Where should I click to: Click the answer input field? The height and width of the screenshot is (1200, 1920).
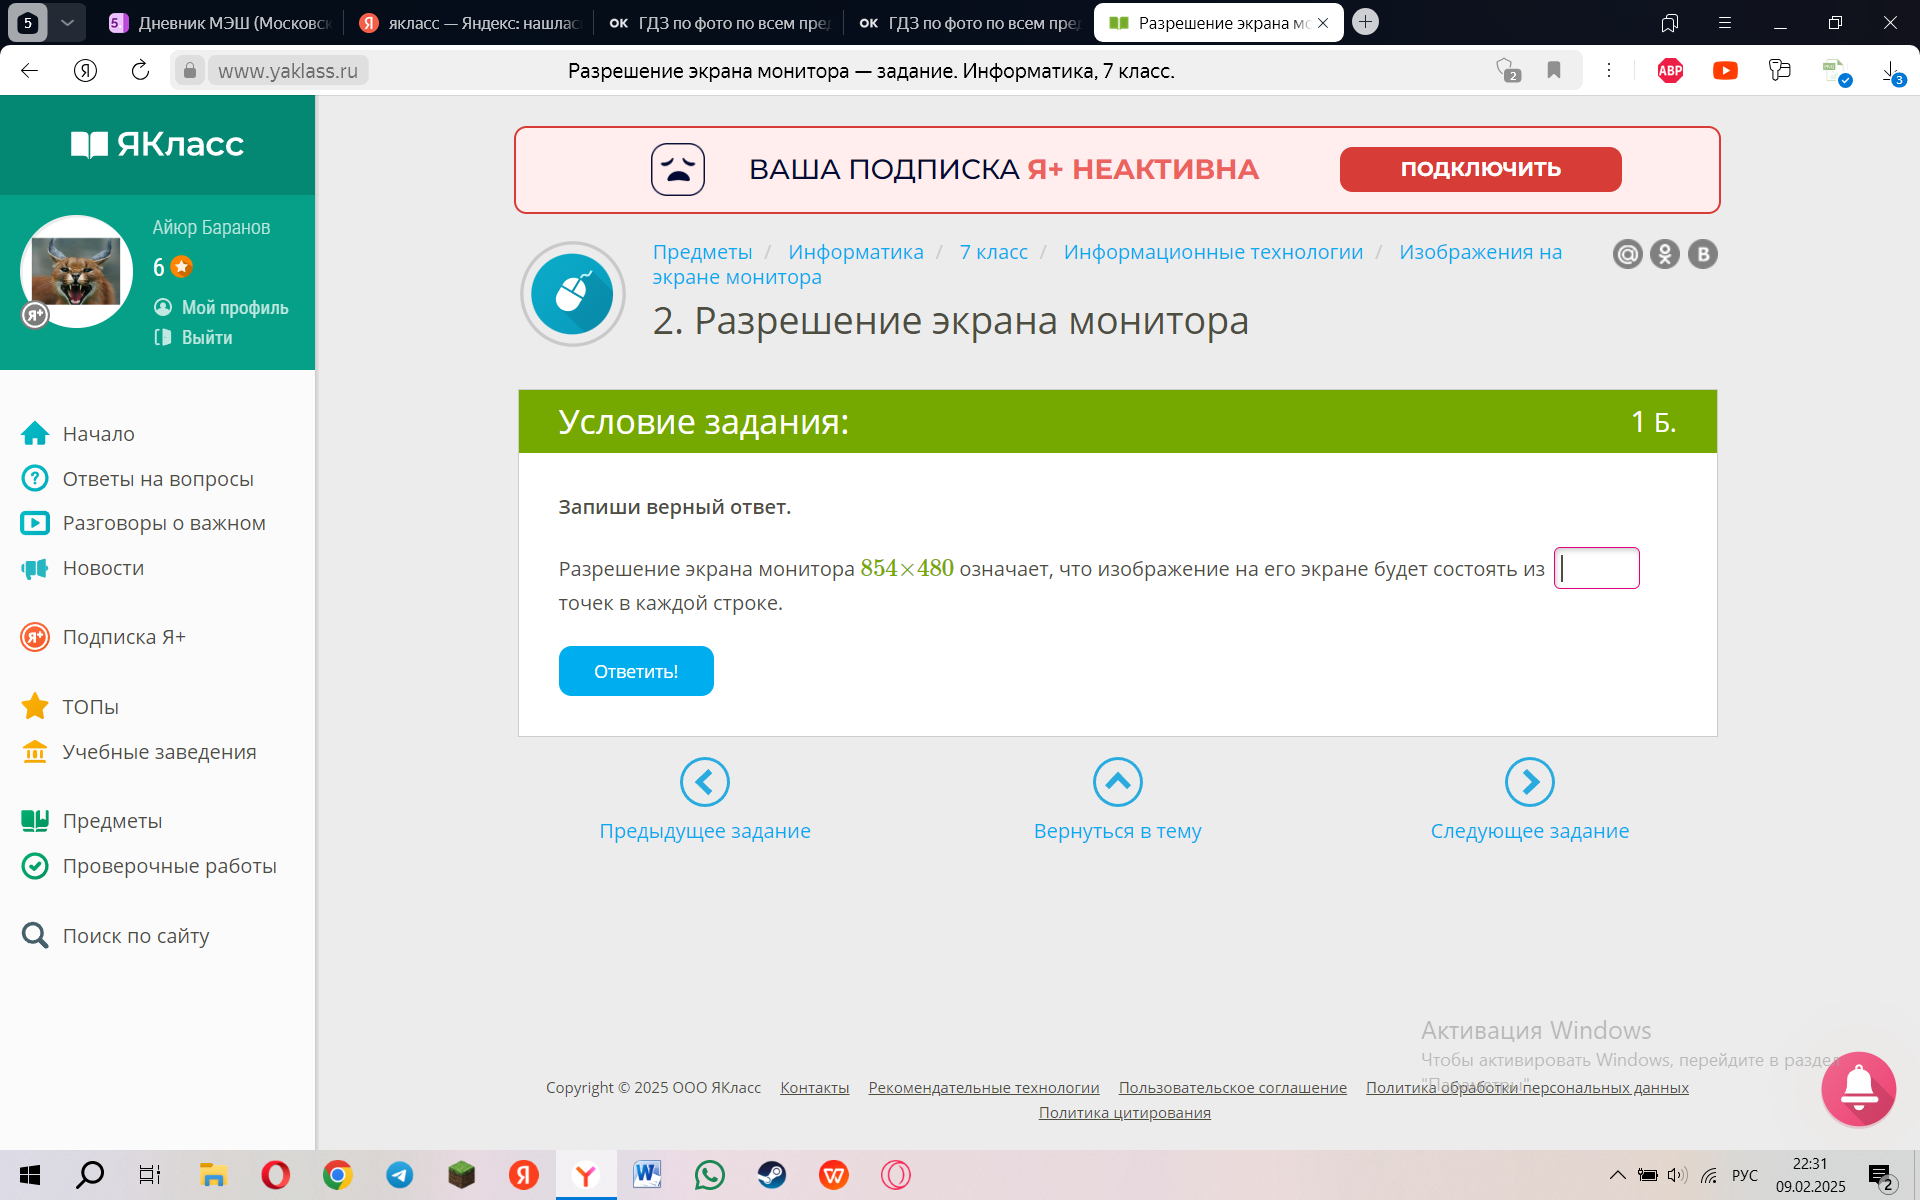click(1597, 568)
